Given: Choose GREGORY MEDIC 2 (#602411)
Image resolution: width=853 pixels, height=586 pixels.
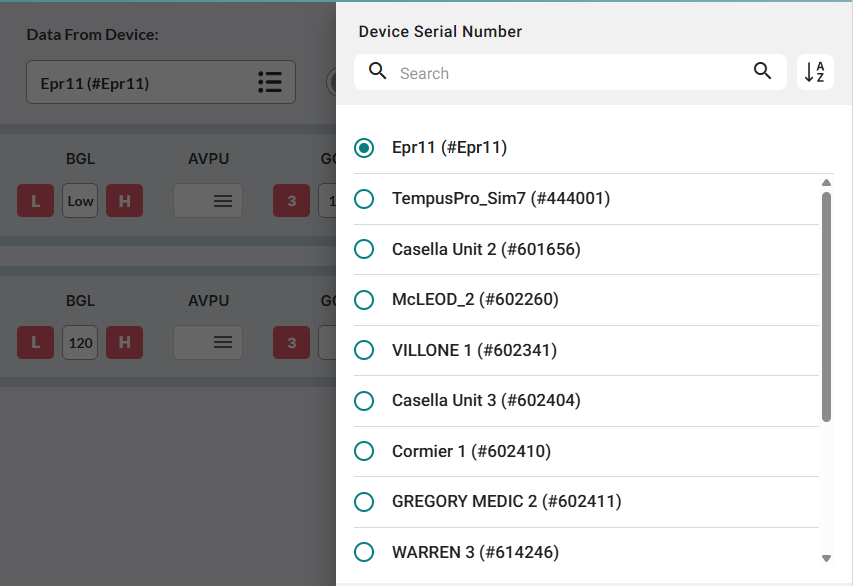Looking at the screenshot, I should tap(365, 502).
